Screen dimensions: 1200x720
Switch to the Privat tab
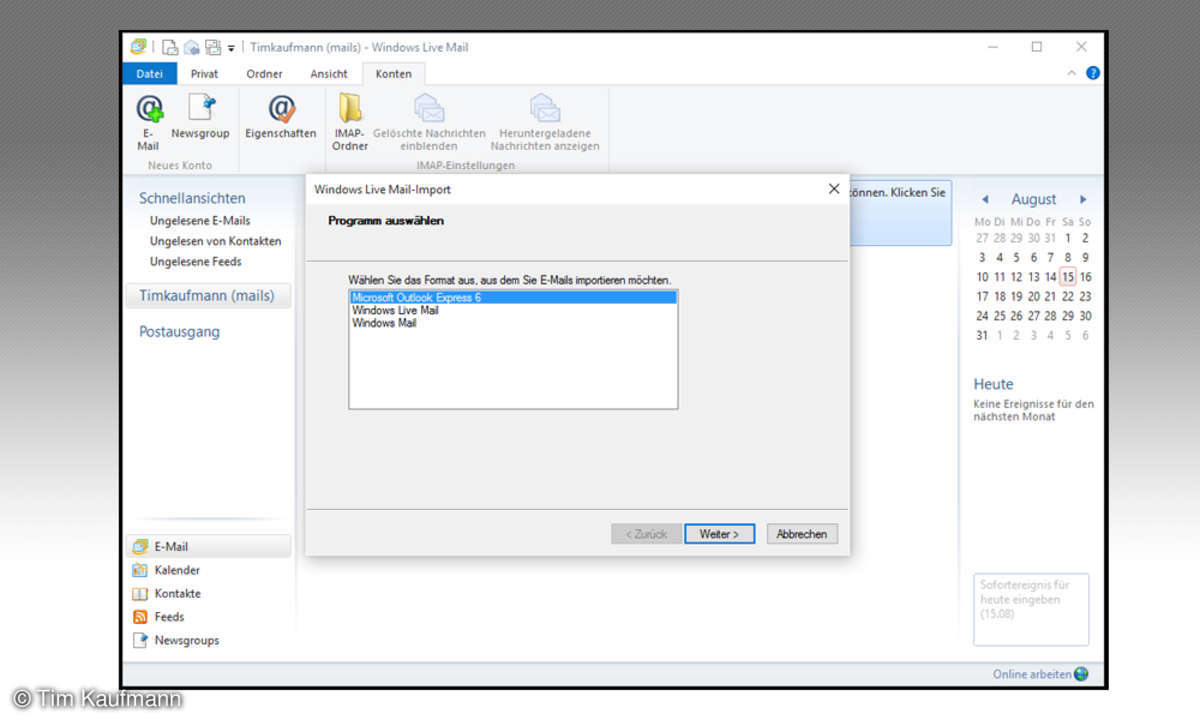click(205, 73)
